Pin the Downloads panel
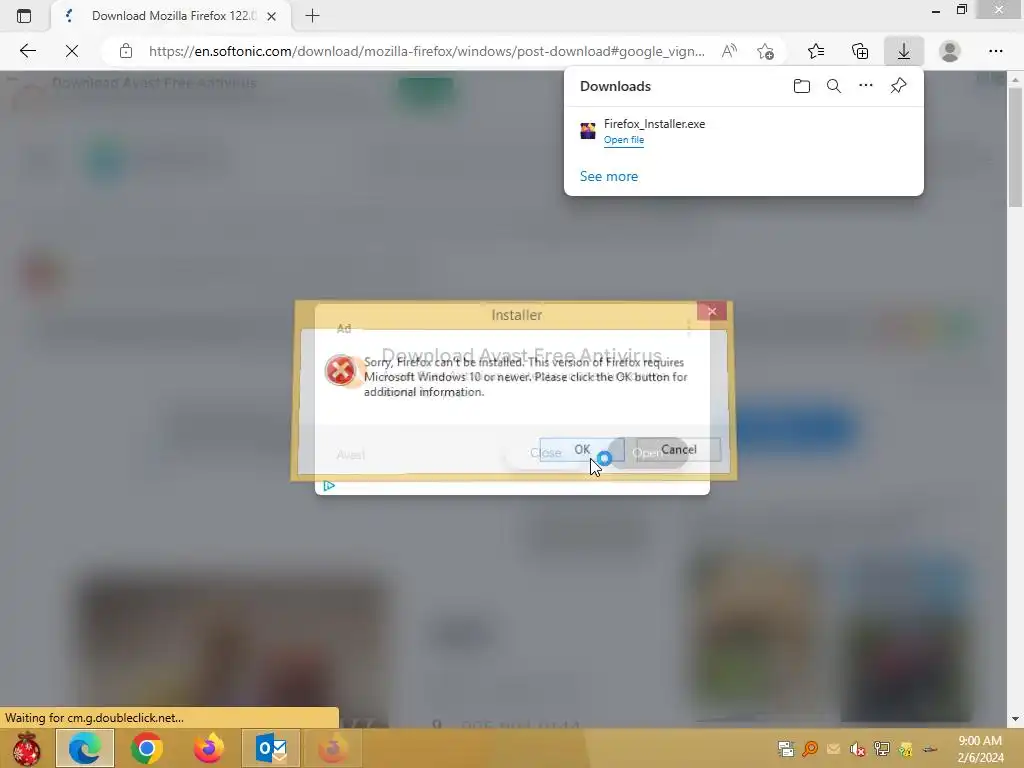1024x768 pixels. (x=899, y=86)
